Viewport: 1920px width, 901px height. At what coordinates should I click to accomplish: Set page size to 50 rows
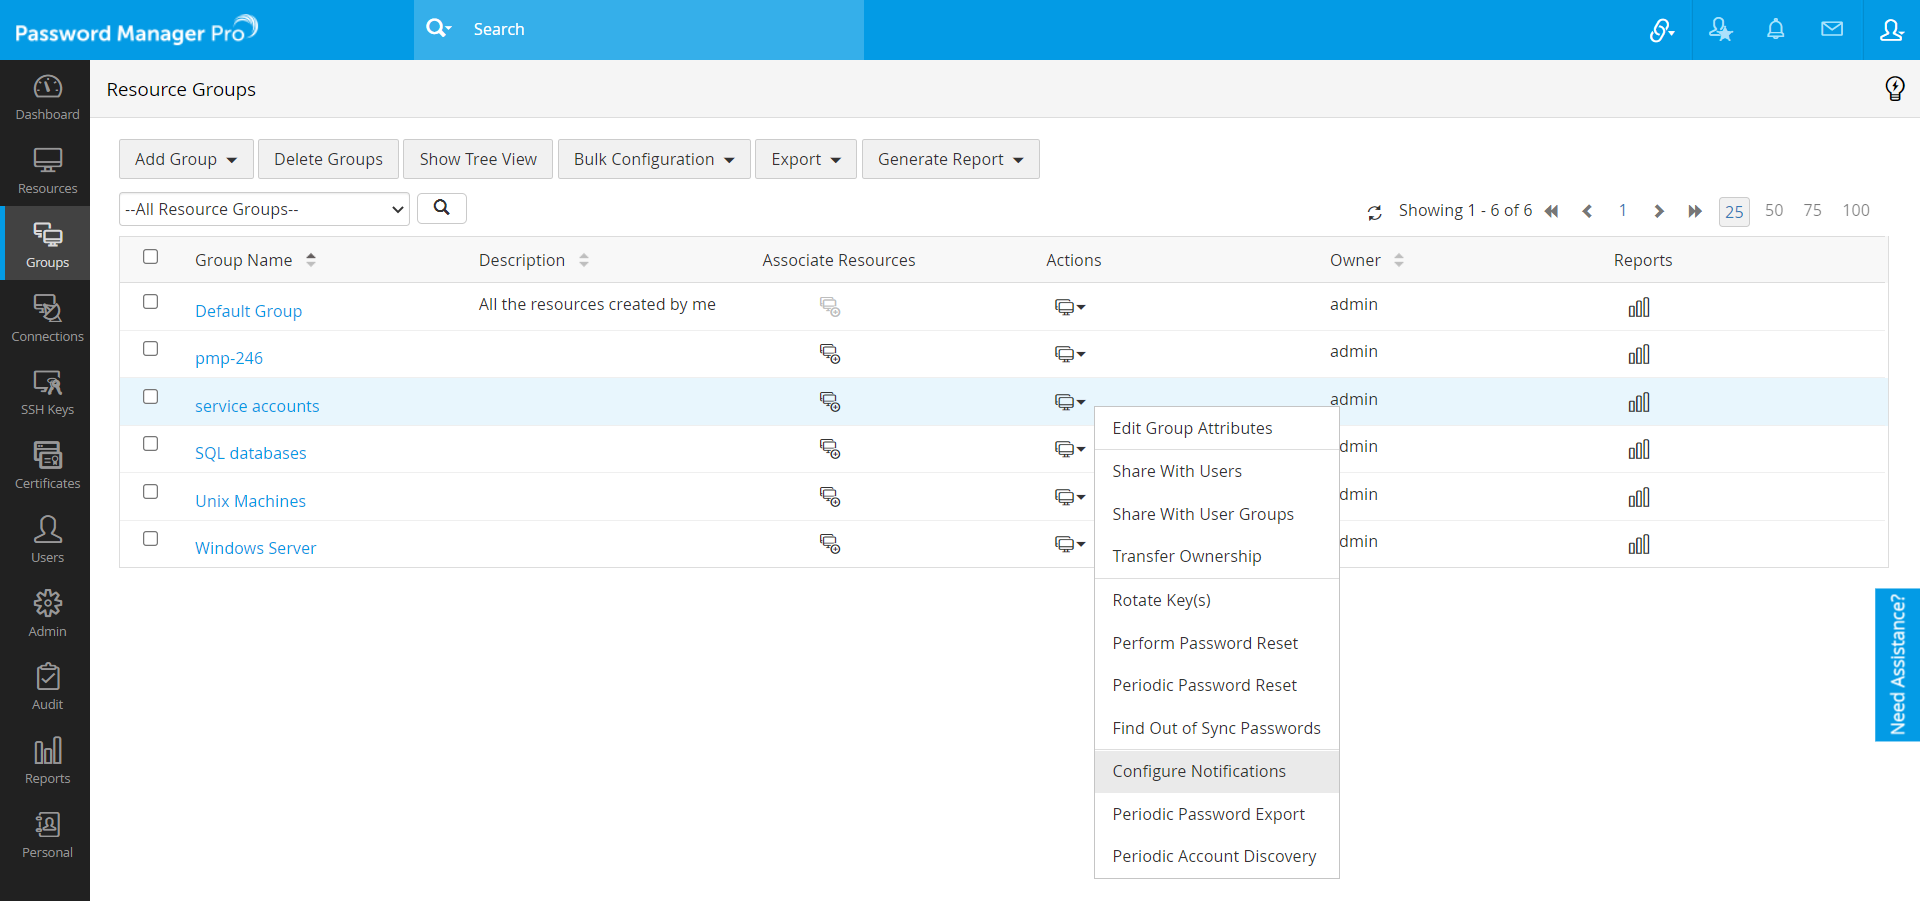tap(1773, 211)
